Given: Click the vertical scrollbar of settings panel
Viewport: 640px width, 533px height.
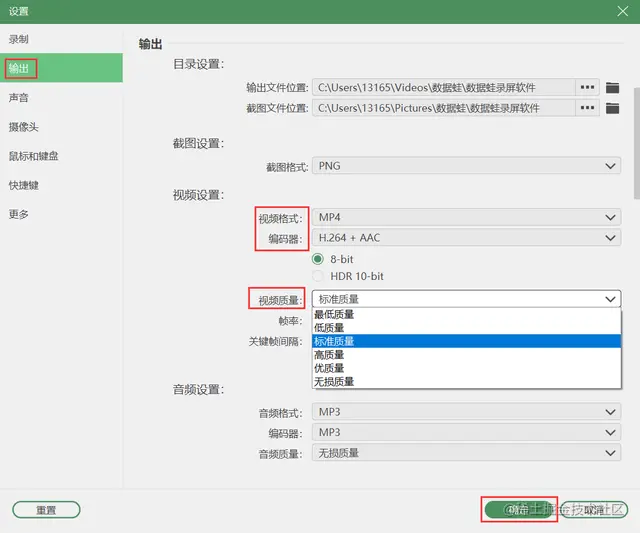Looking at the screenshot, I should [637, 143].
